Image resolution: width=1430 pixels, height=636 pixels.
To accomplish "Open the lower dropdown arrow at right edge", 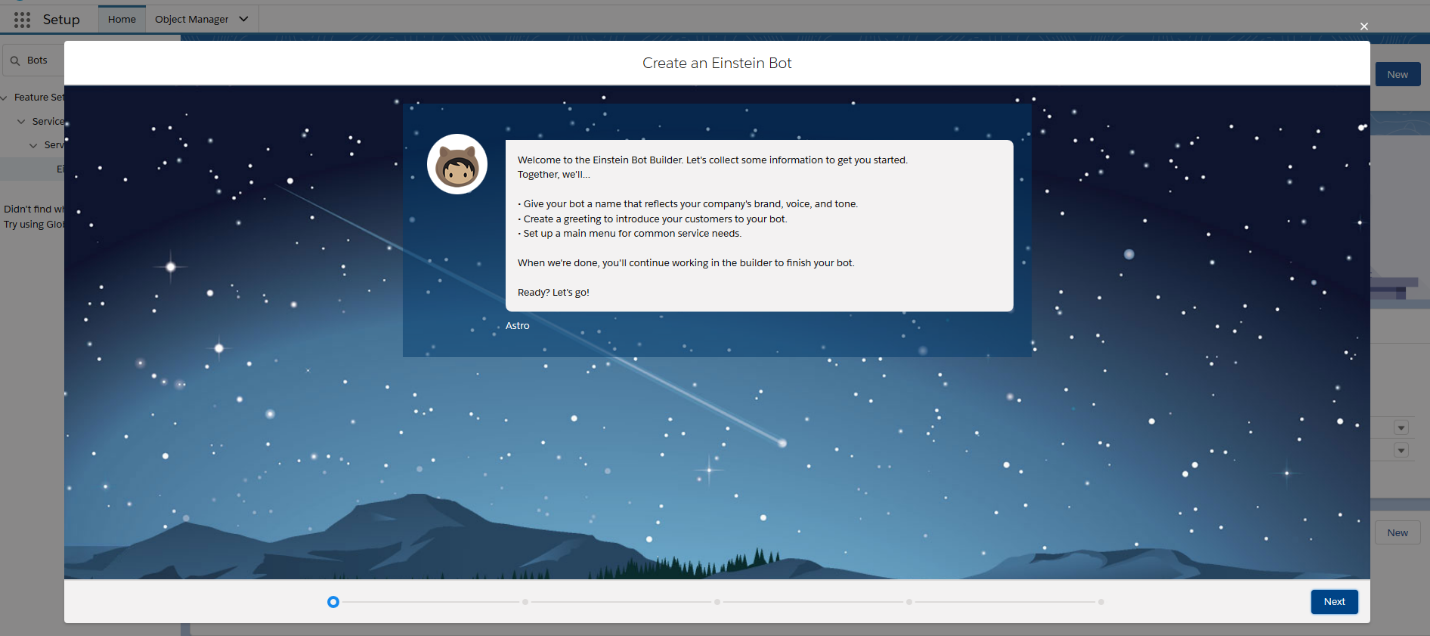I will [1401, 450].
